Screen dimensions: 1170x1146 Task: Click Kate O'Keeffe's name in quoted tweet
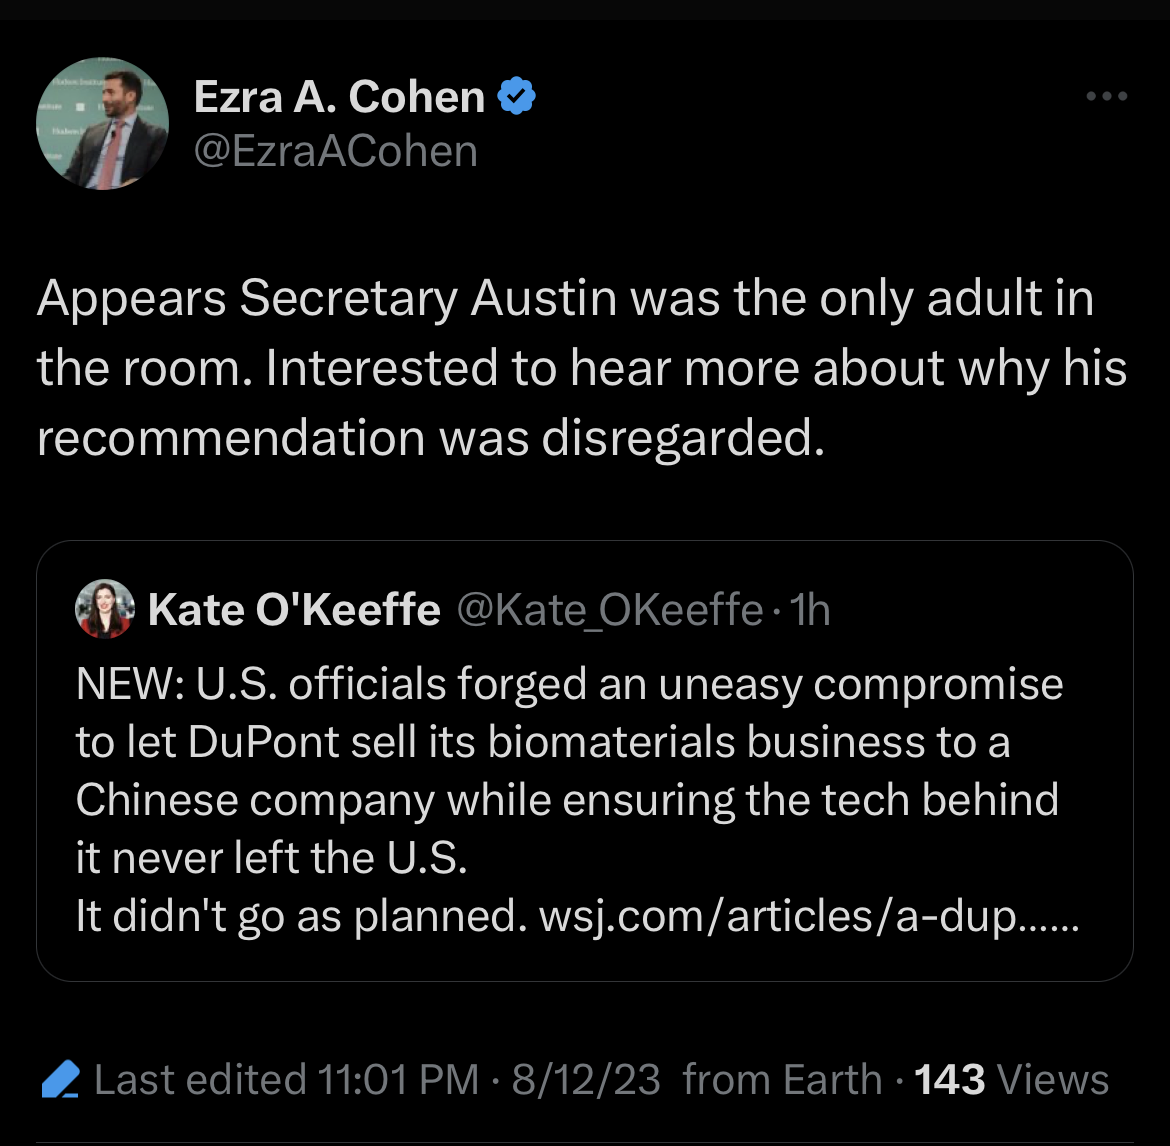(294, 610)
